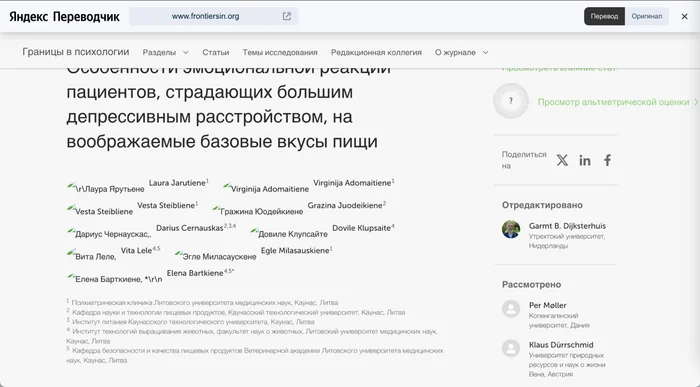Open author Laura Jarutiene link
The height and width of the screenshot is (387, 700).
[177, 183]
